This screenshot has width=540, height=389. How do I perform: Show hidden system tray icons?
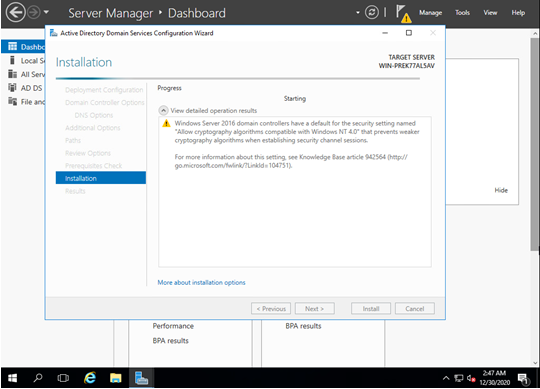pyautogui.click(x=446, y=378)
